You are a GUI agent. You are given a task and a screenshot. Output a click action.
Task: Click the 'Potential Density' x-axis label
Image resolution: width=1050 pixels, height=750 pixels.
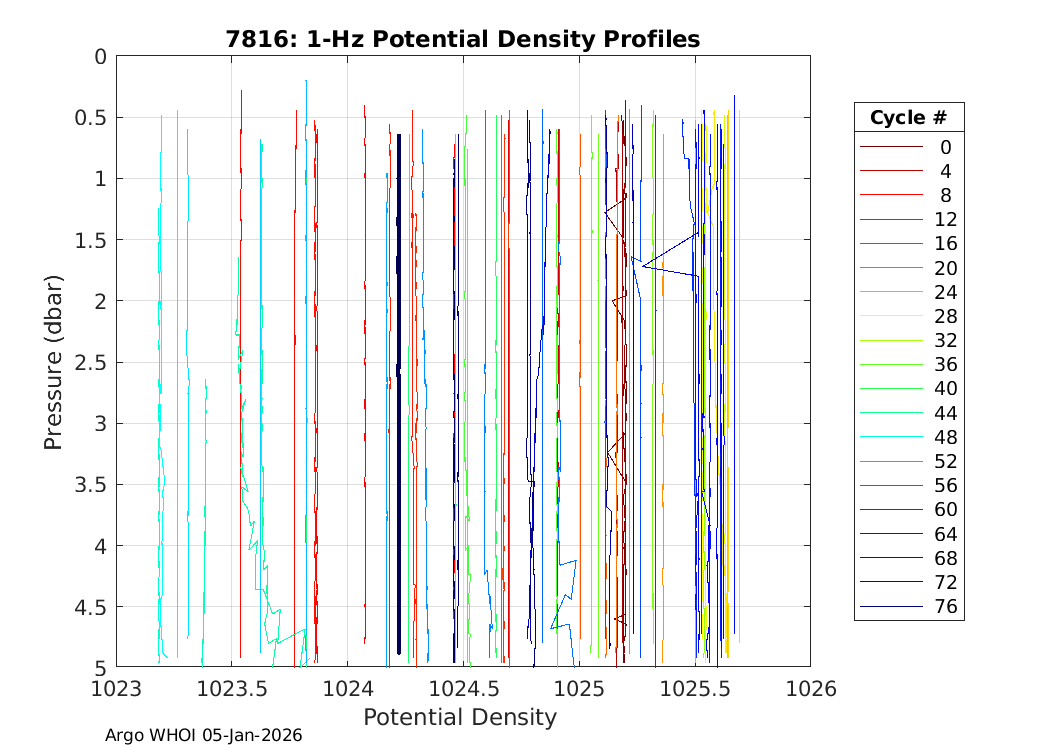[459, 717]
